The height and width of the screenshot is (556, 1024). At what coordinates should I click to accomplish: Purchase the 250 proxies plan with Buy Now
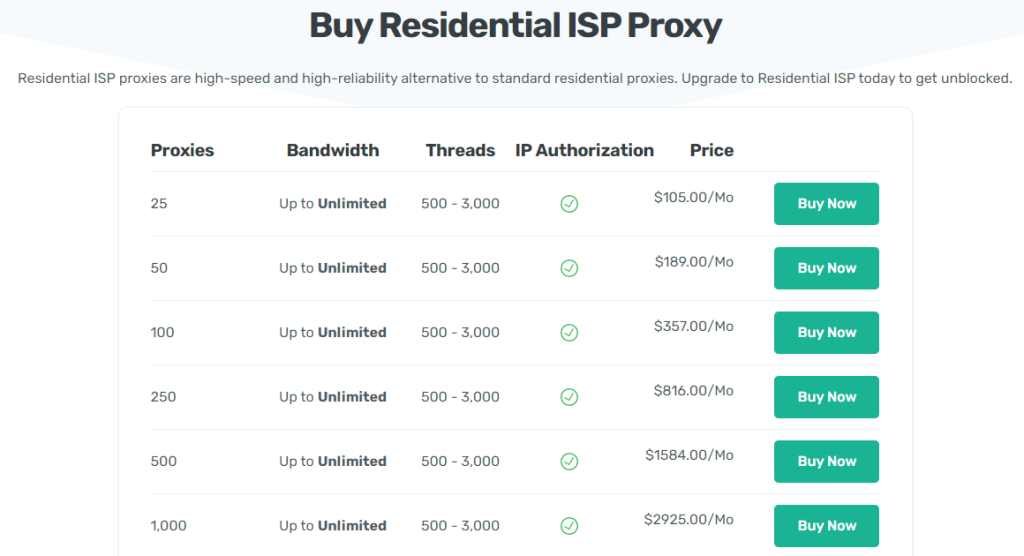826,397
